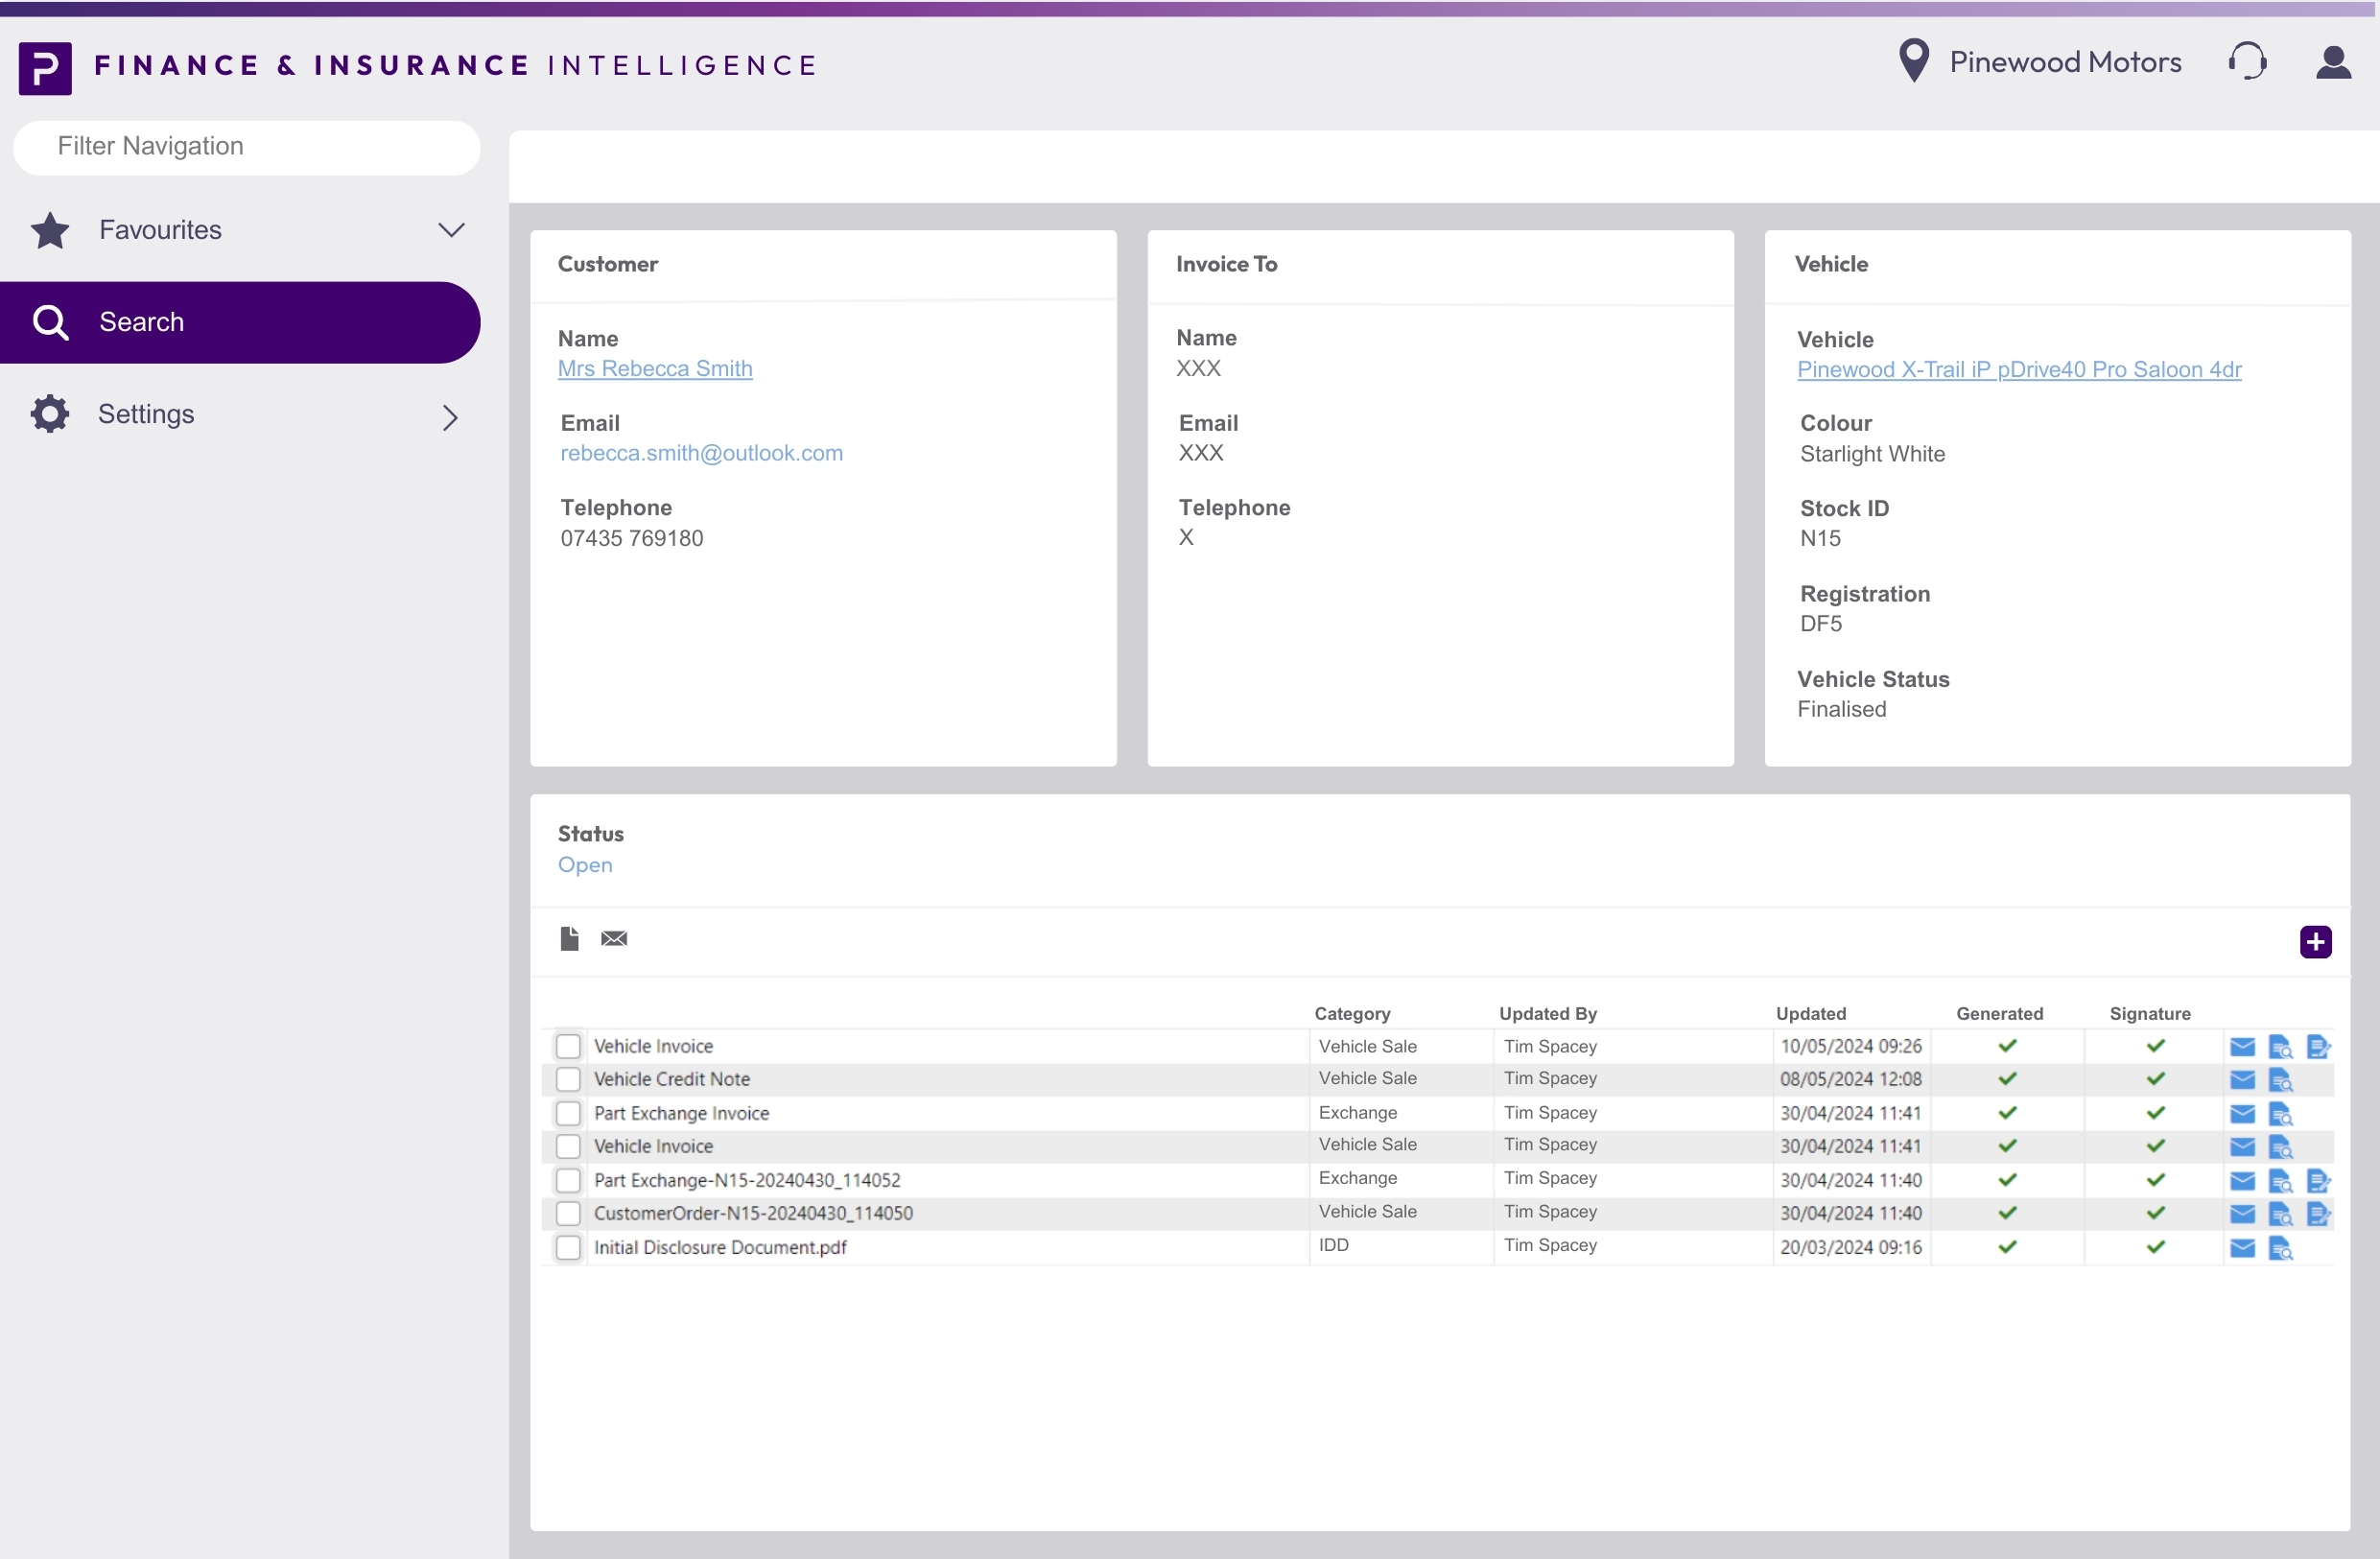Screen dimensions: 2380x1559
Task: Expand the Favourites chevron
Action: point(451,230)
